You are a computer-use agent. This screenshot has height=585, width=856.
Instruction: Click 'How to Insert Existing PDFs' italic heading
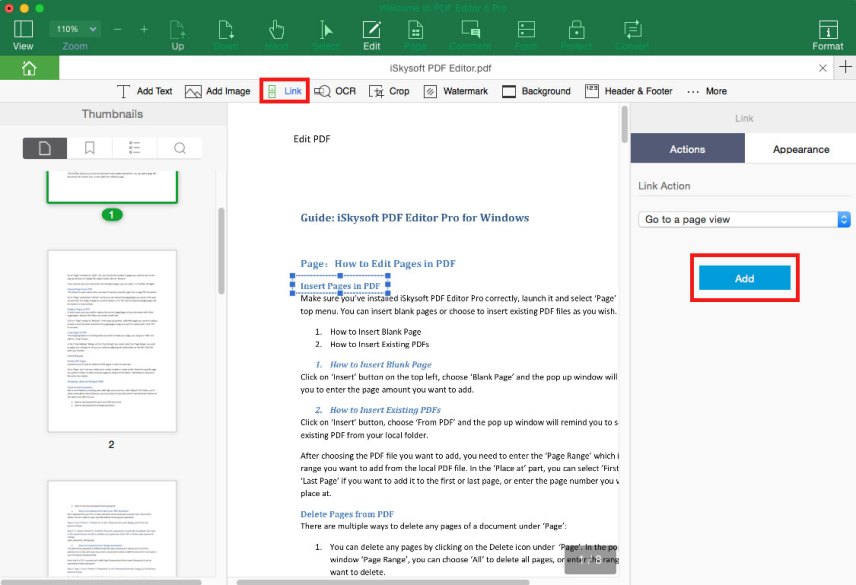tap(385, 410)
